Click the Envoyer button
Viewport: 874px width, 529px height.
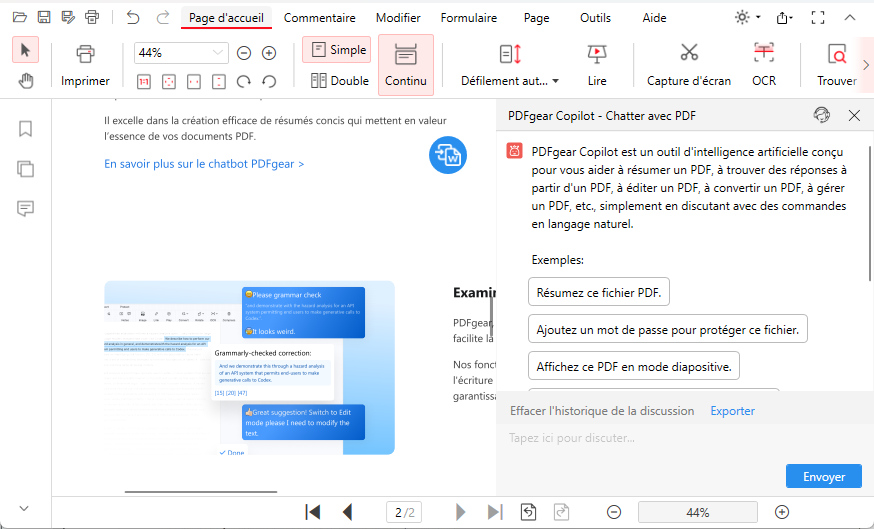click(824, 477)
